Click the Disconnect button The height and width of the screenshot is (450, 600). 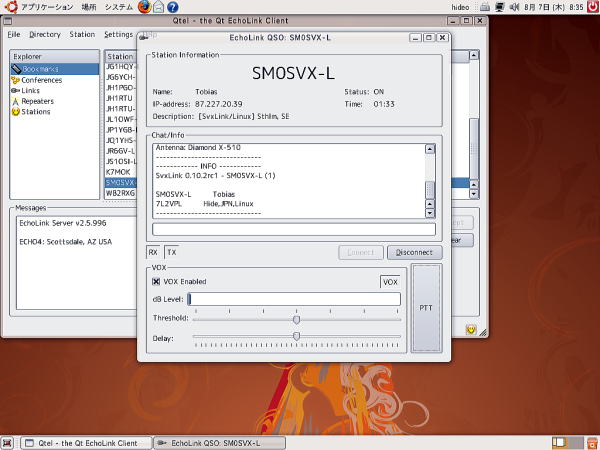pyautogui.click(x=414, y=253)
